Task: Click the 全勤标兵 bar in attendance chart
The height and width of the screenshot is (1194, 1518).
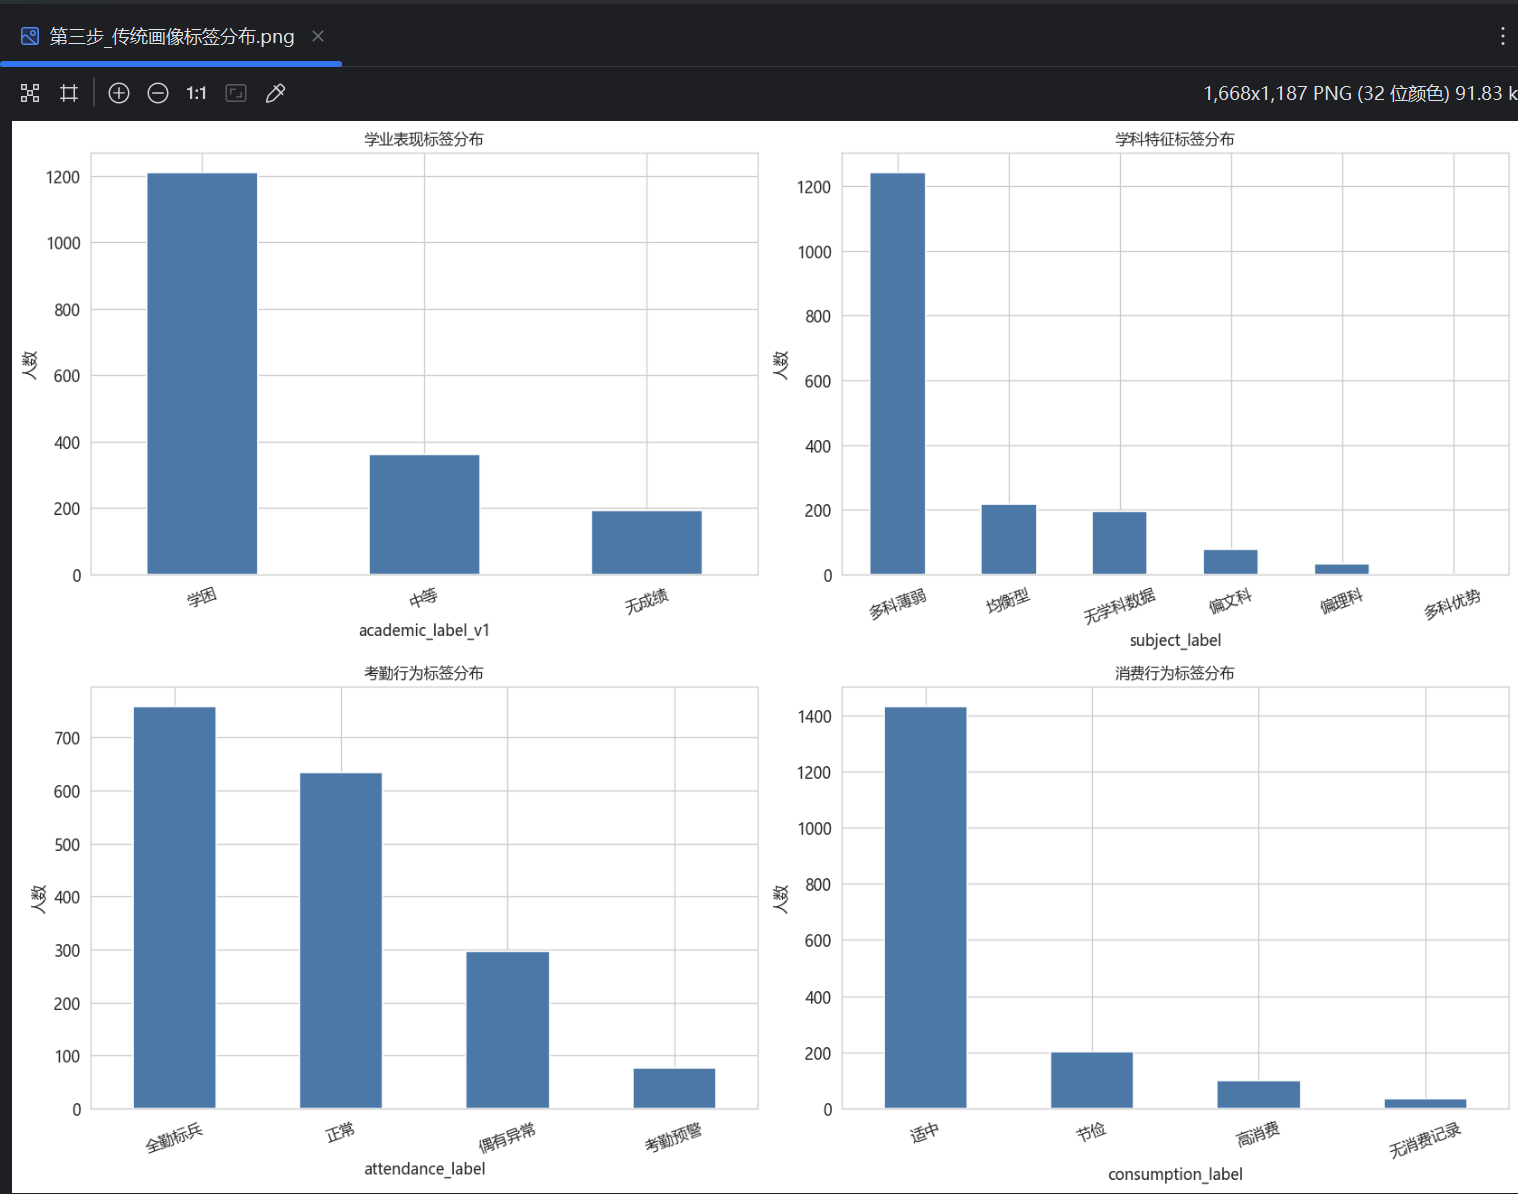Action: (x=174, y=908)
